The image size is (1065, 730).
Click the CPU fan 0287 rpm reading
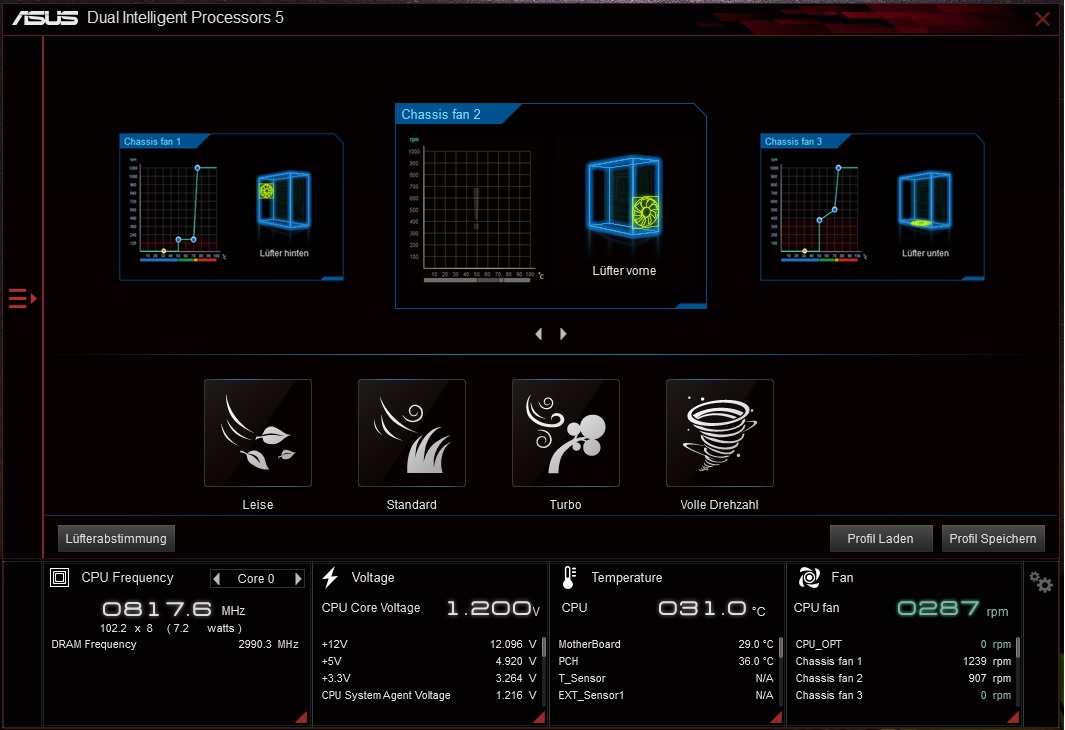(x=939, y=608)
